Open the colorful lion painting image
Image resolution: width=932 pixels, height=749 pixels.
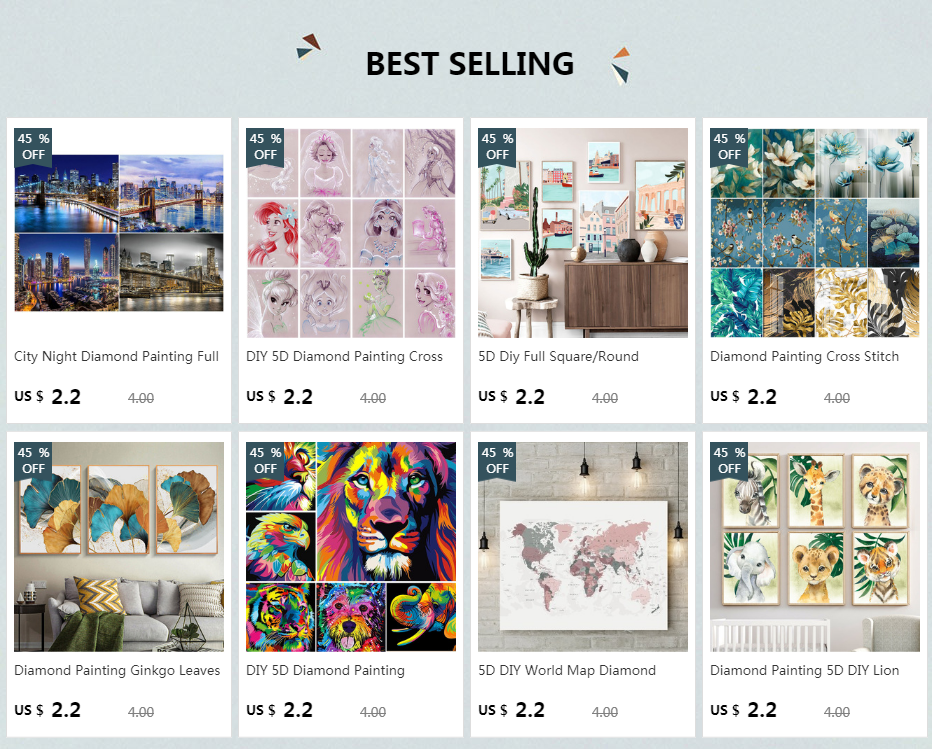coord(351,547)
